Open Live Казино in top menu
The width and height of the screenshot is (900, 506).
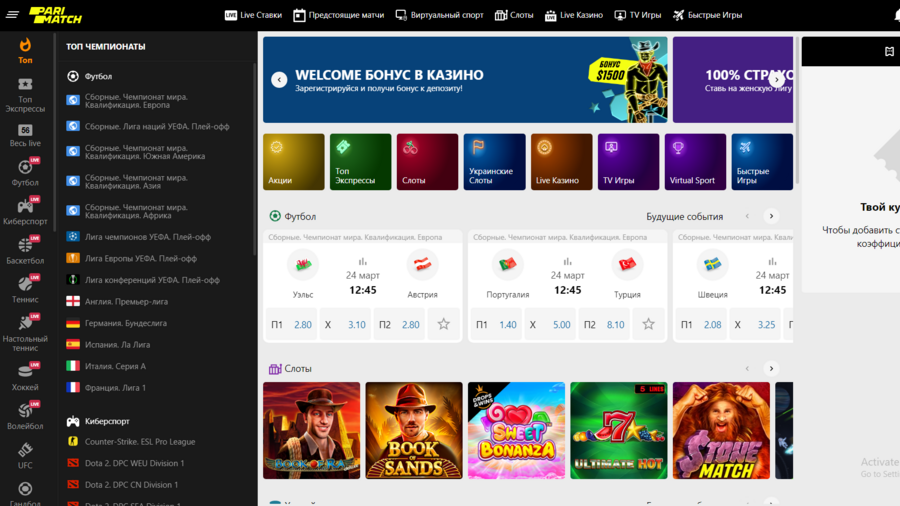coord(573,15)
